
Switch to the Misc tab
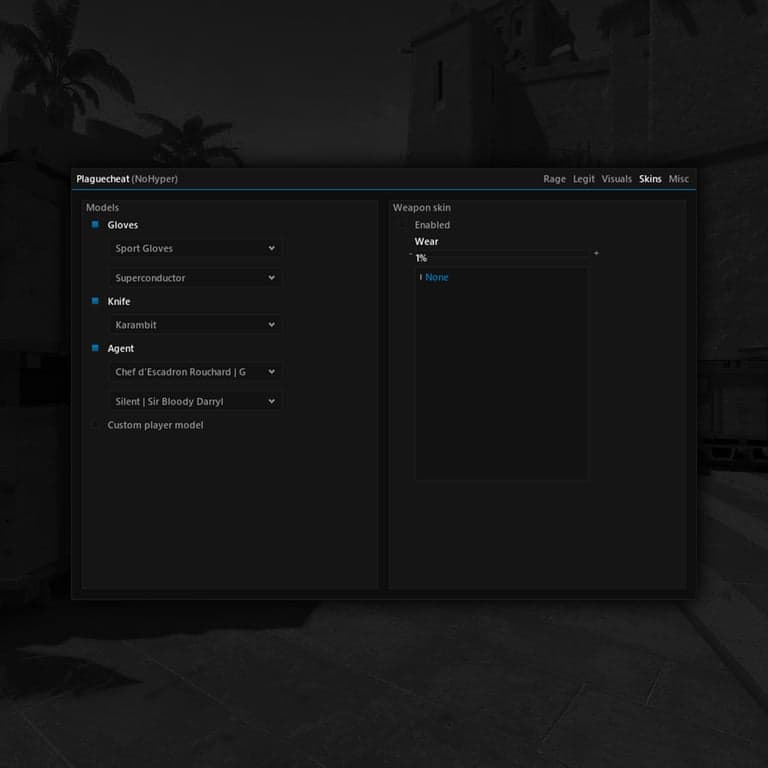[678, 179]
